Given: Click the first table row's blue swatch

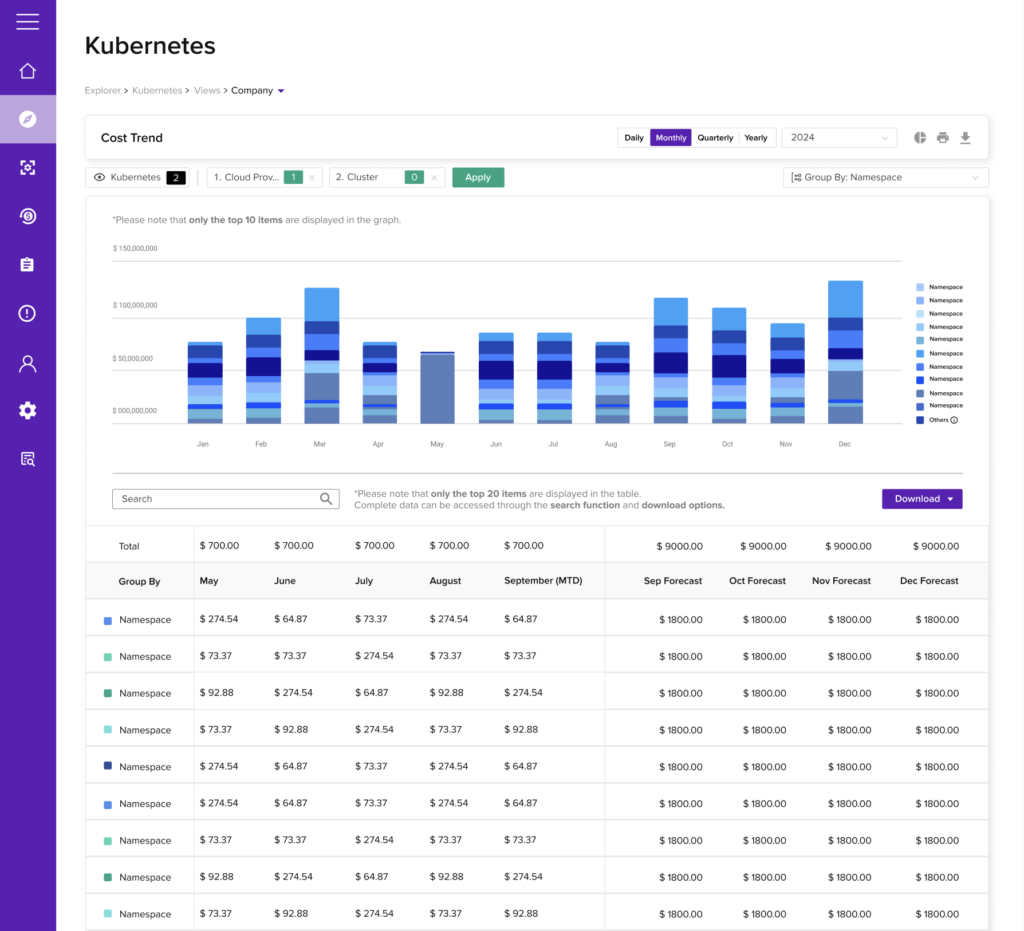Looking at the screenshot, I should coord(108,620).
